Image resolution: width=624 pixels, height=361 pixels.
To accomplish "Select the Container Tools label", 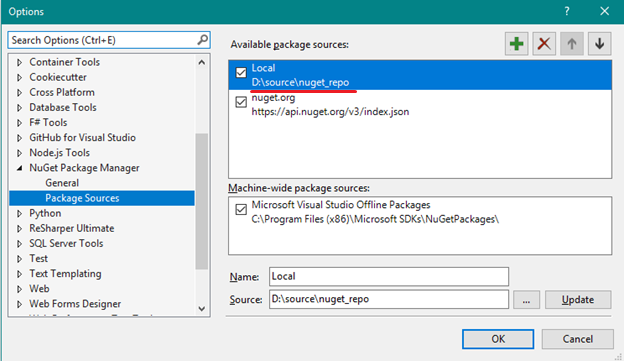I will point(64,62).
